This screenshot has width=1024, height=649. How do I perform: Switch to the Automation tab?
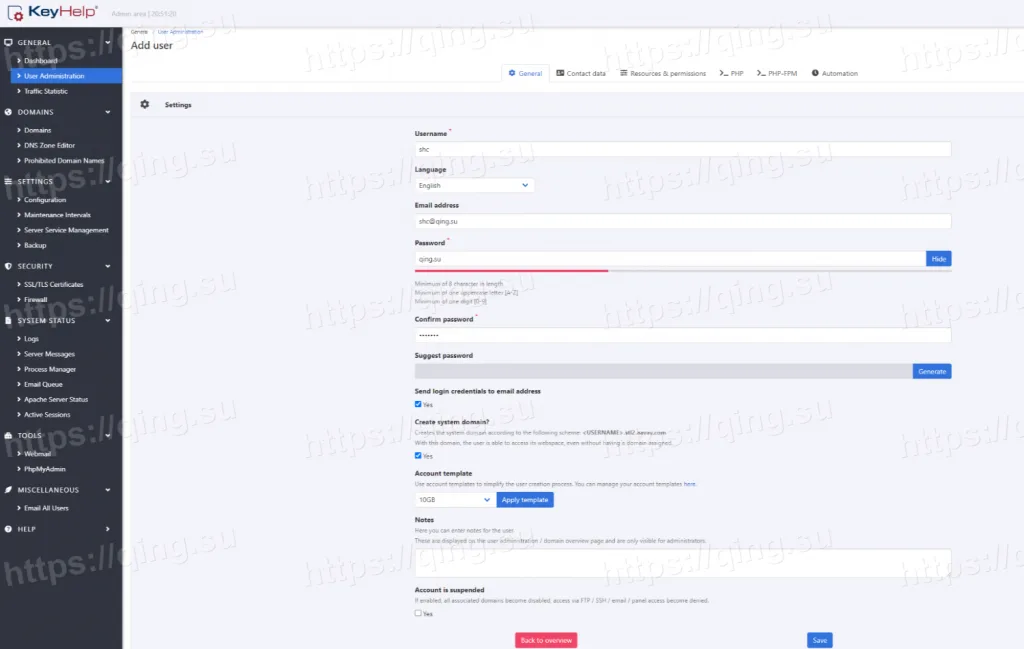point(835,73)
